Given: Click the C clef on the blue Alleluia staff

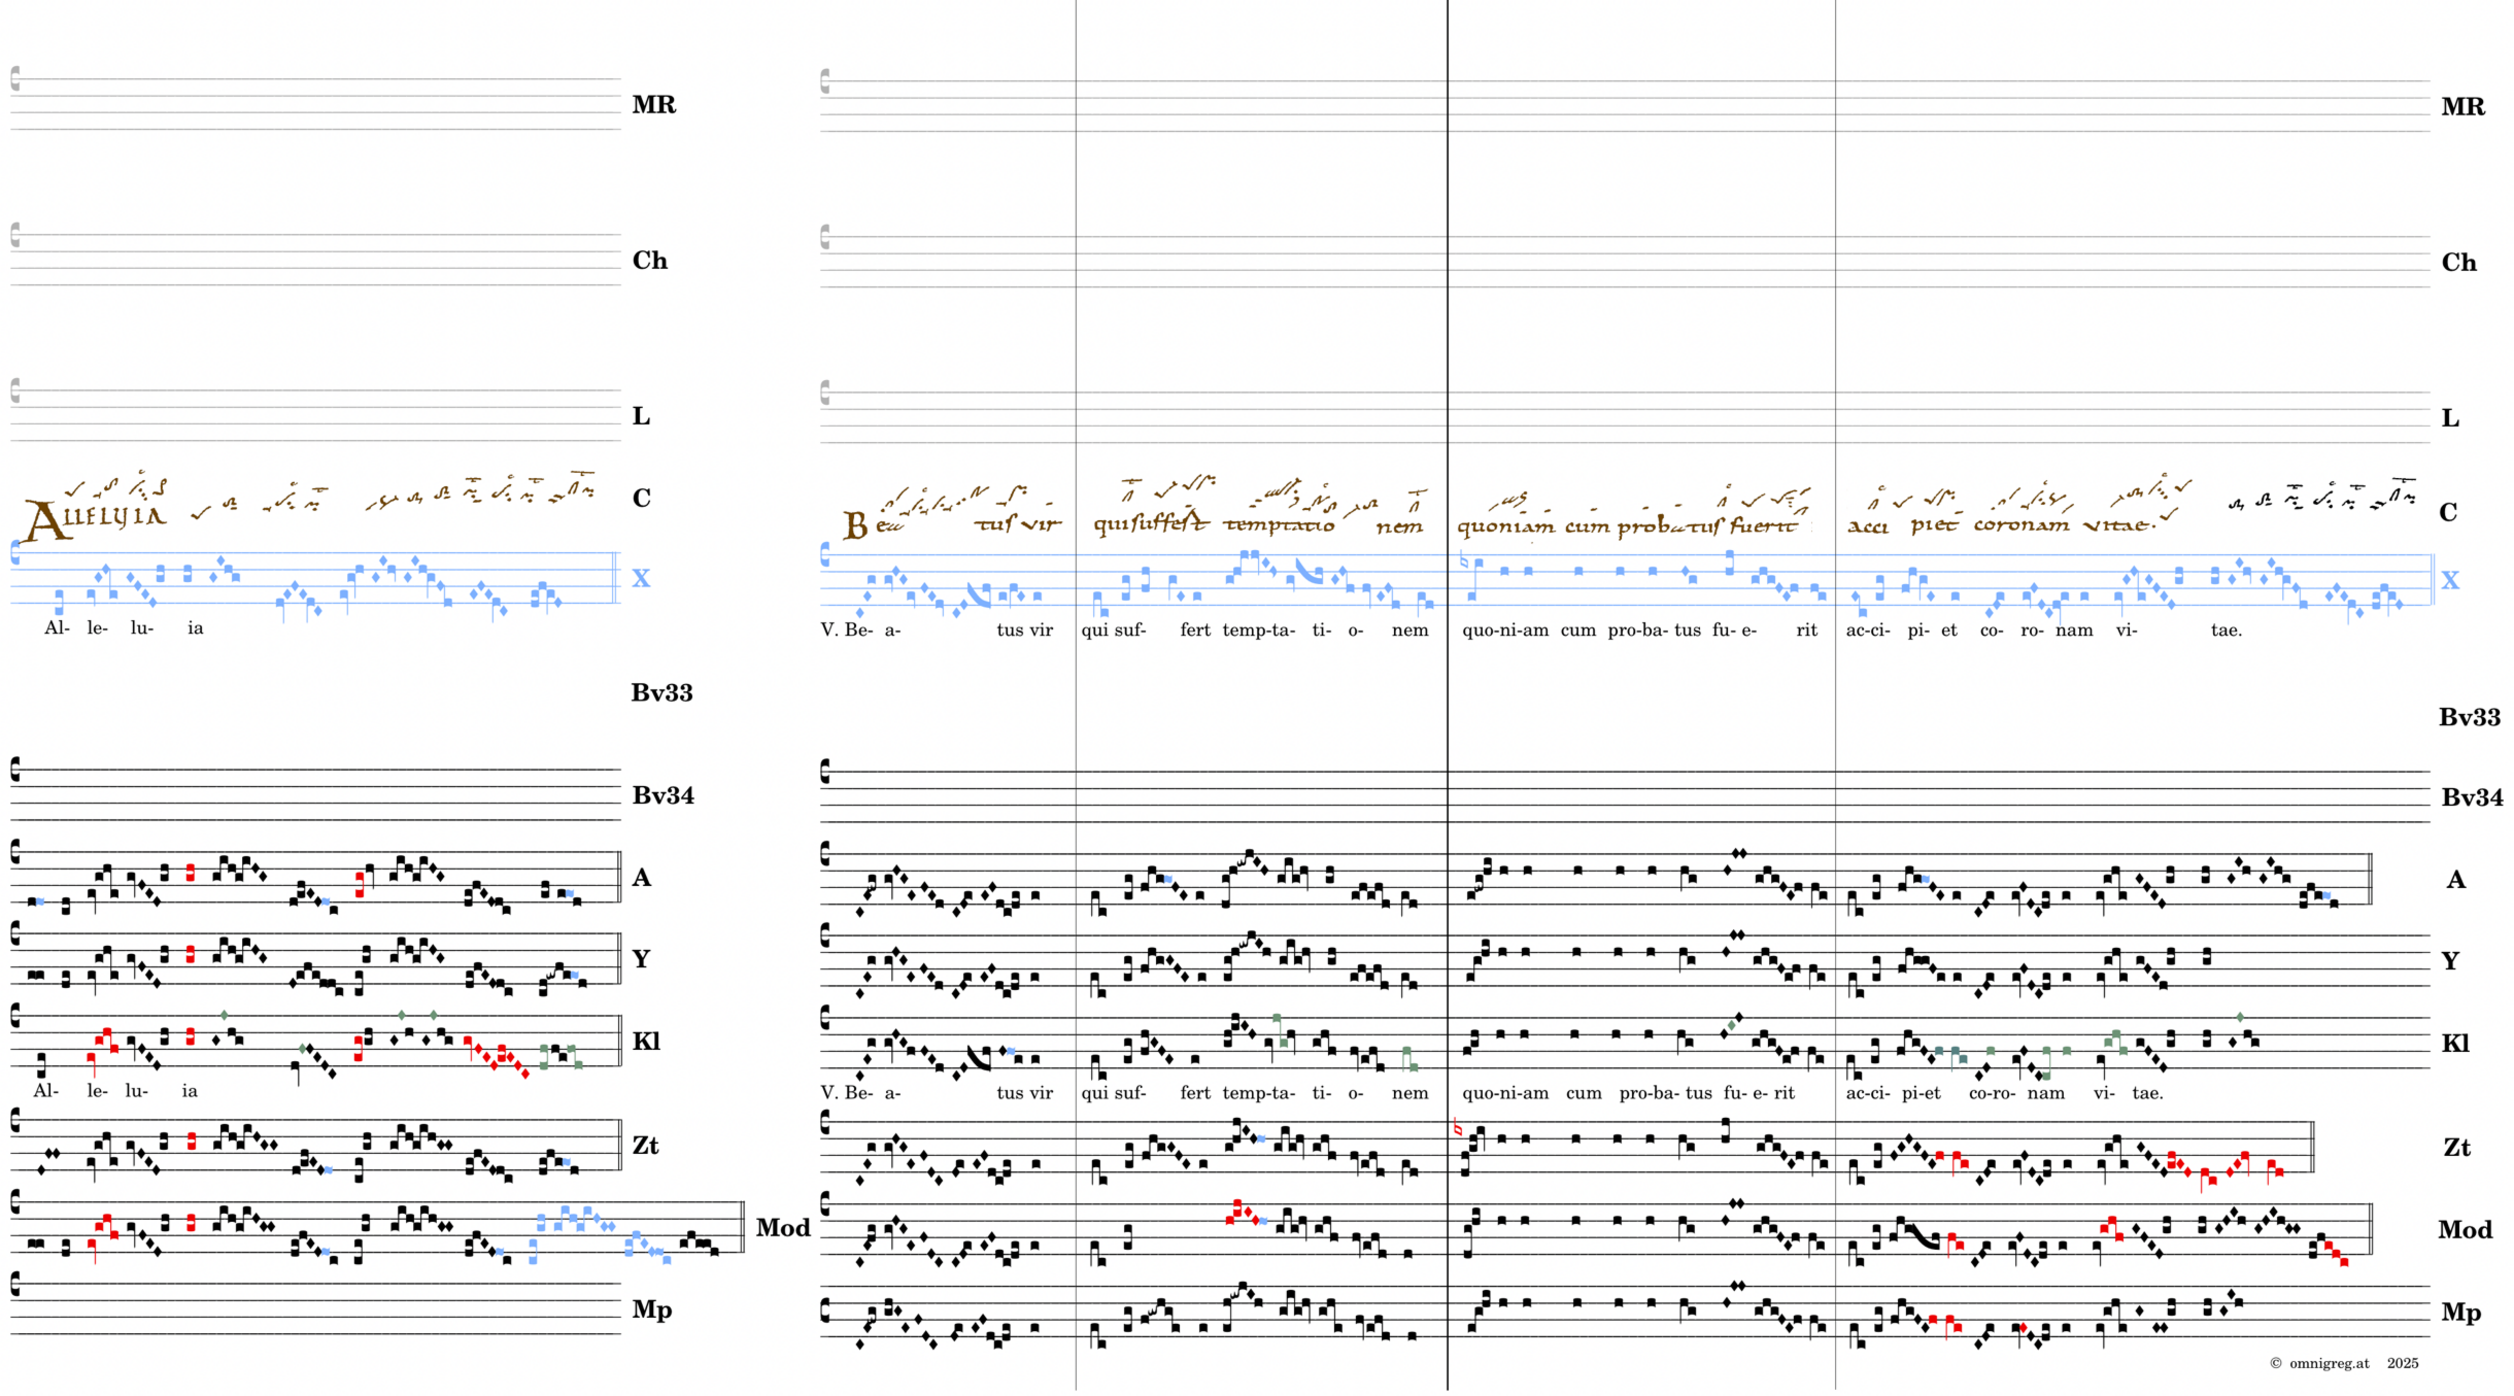Looking at the screenshot, I should (16, 553).
